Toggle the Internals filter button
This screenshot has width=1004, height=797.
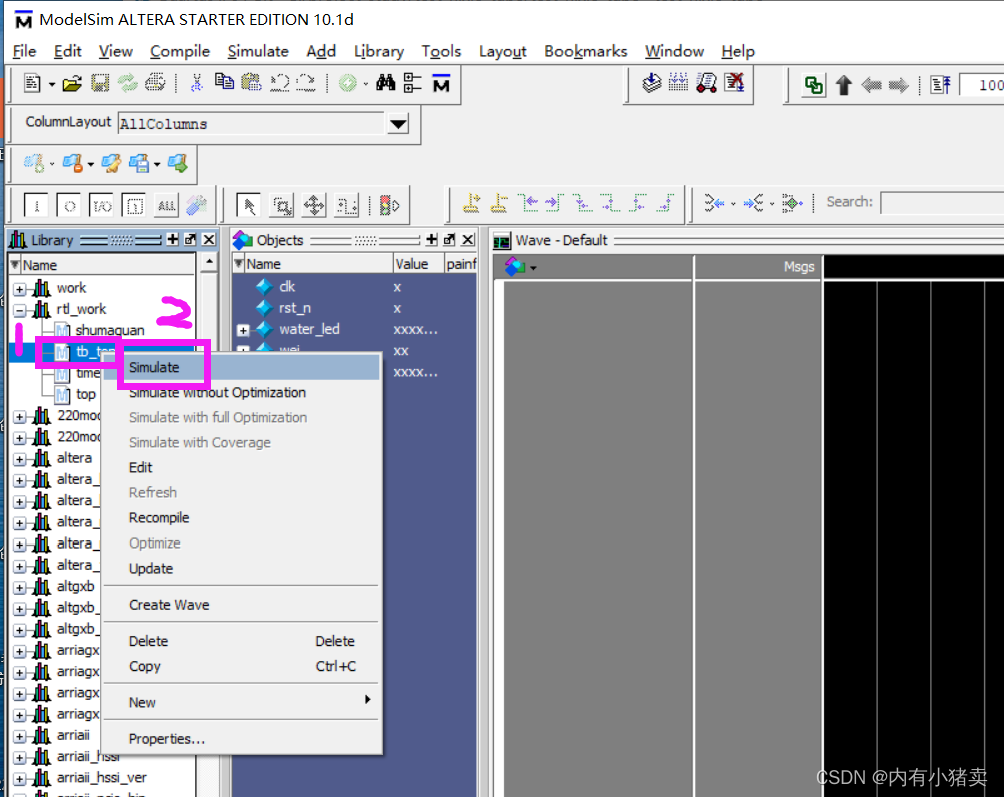point(134,206)
